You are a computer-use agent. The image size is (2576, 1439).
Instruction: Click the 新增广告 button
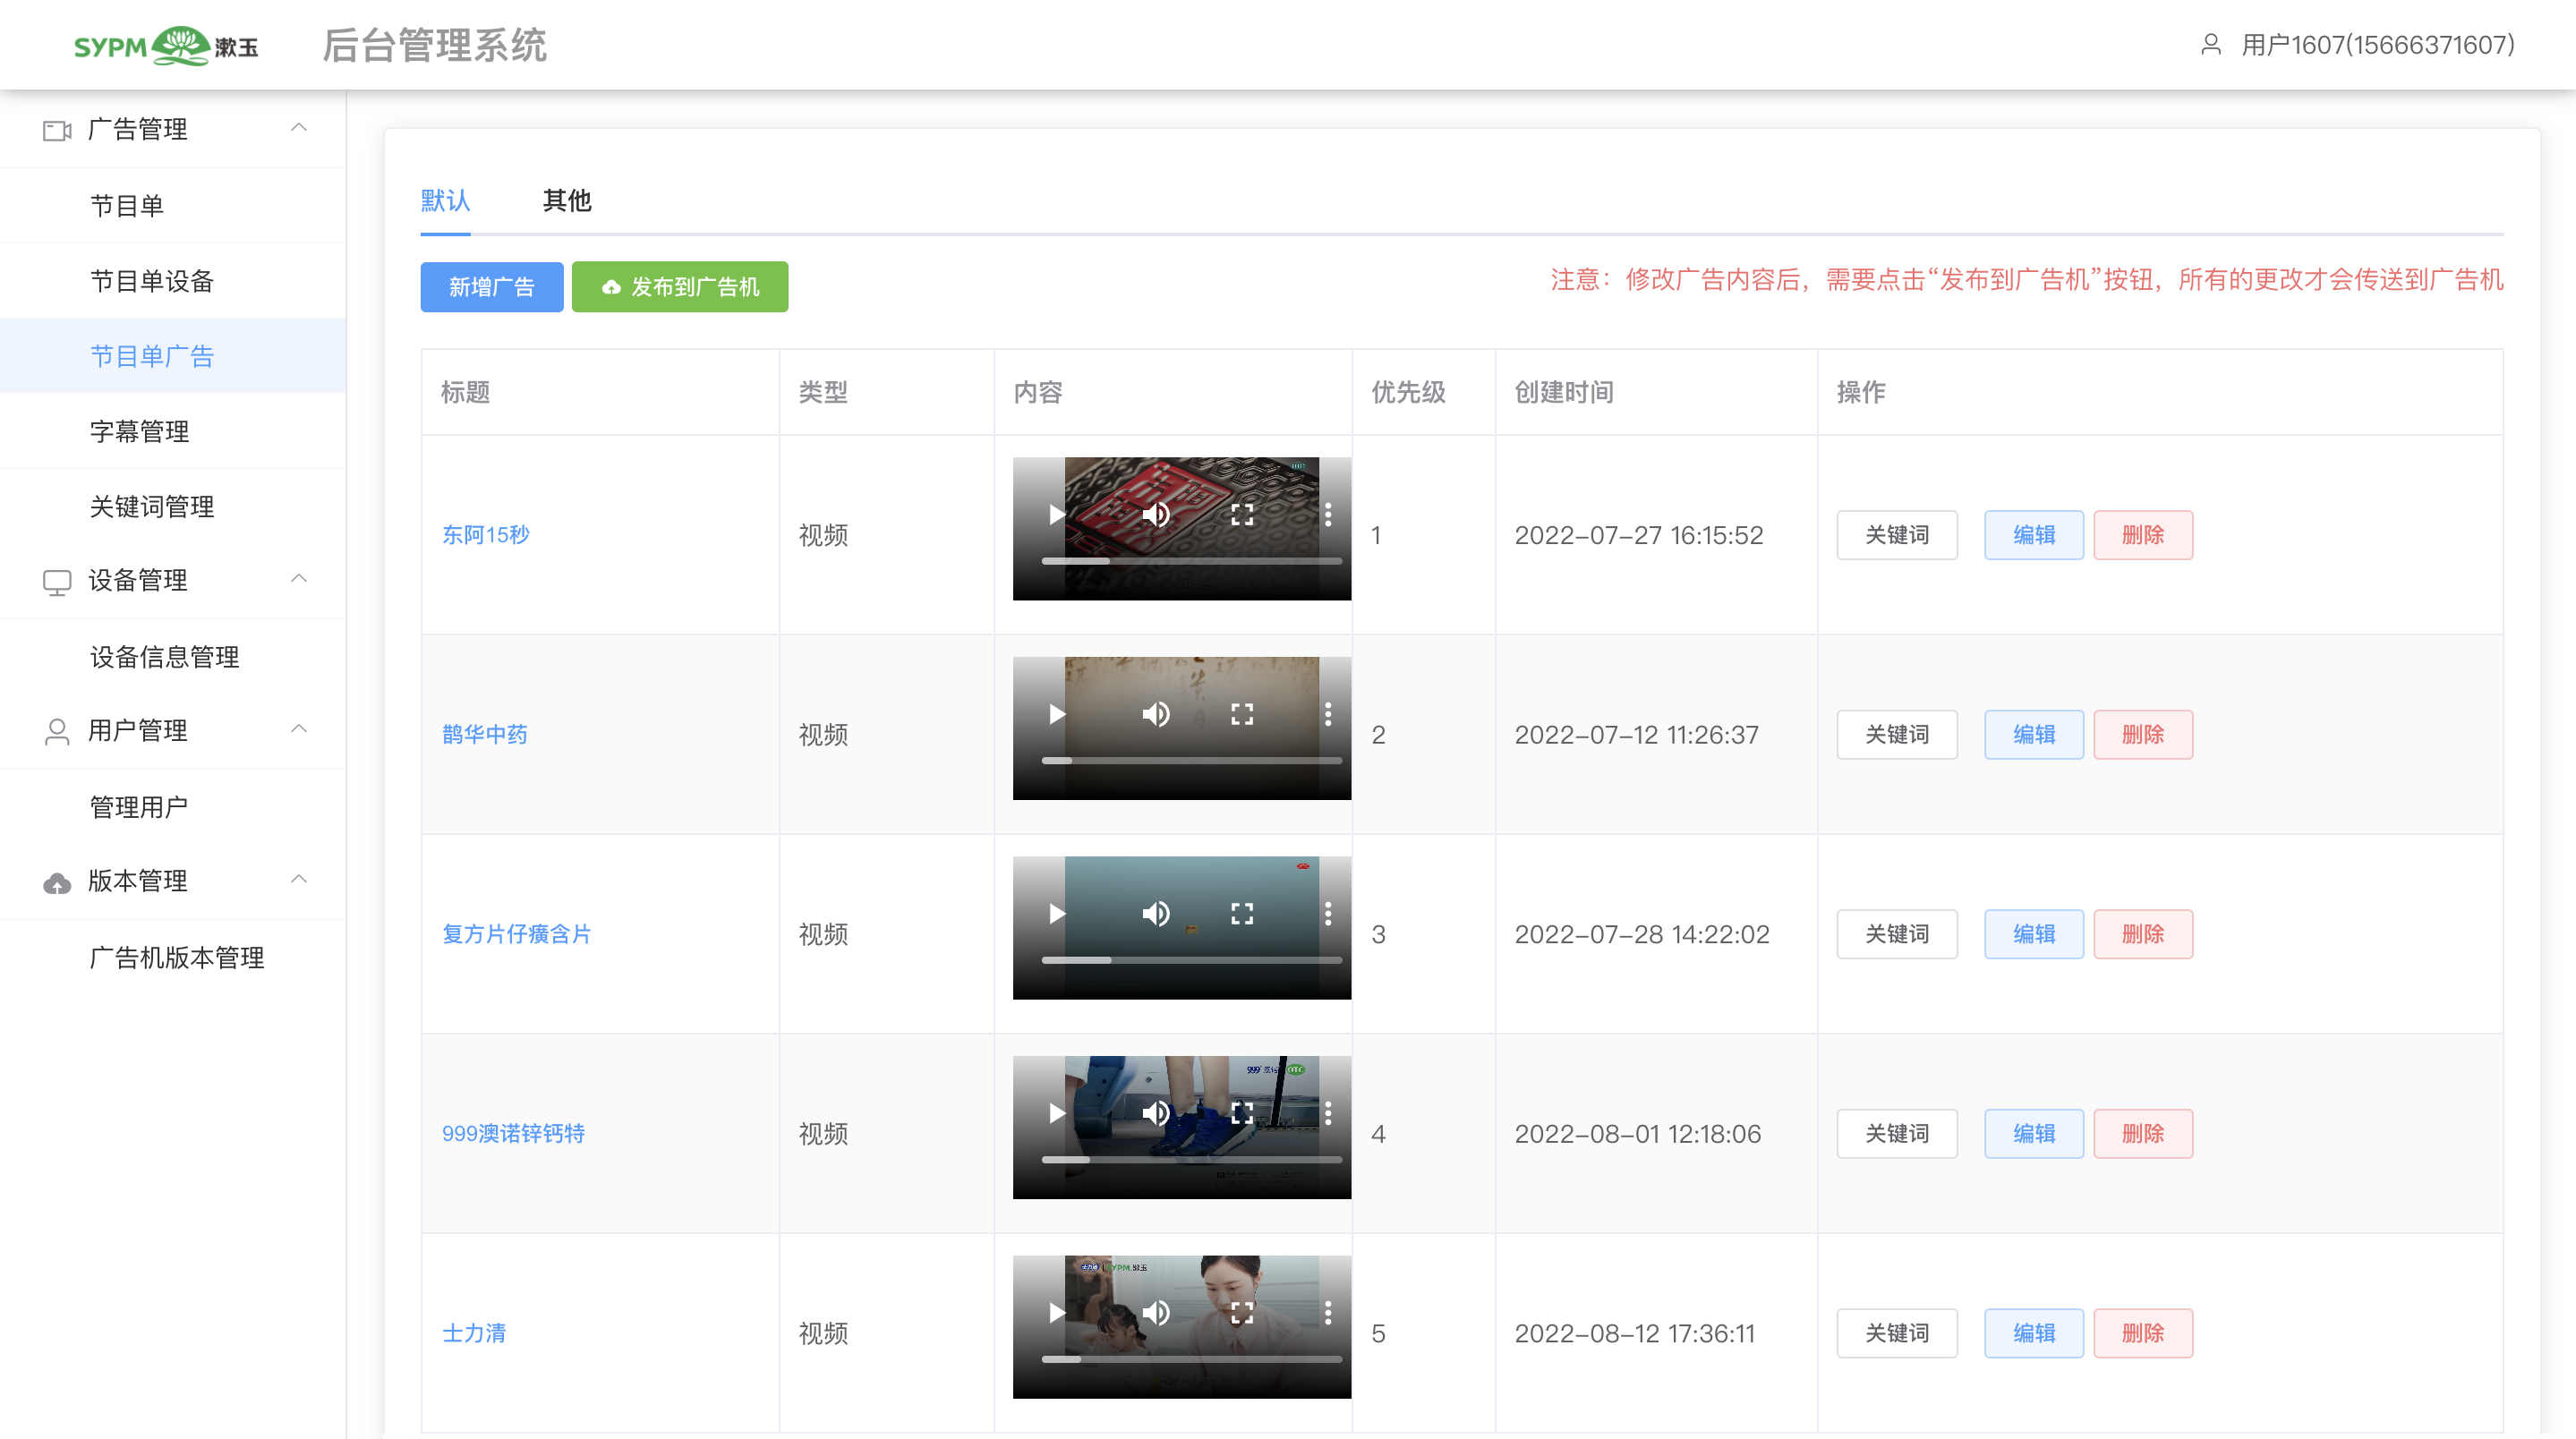[492, 287]
